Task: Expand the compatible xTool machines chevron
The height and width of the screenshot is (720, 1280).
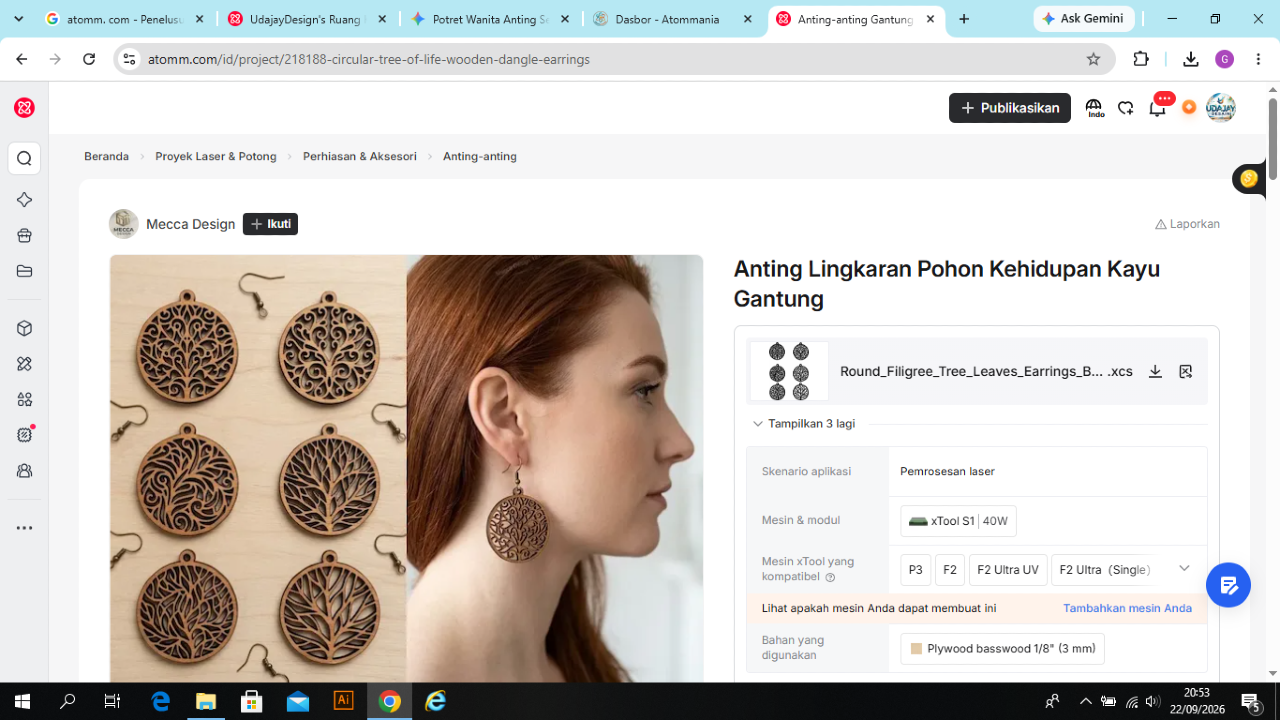Action: 1184,568
